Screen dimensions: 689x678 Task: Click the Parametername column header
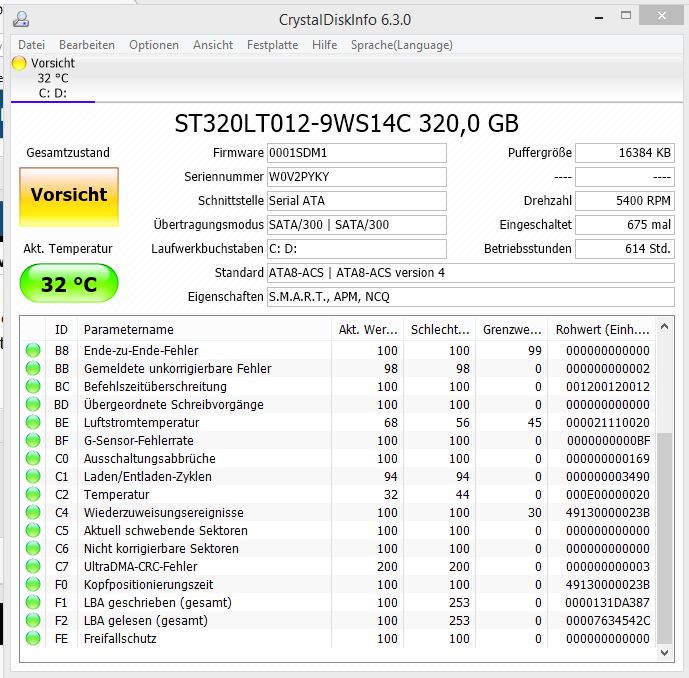(204, 330)
